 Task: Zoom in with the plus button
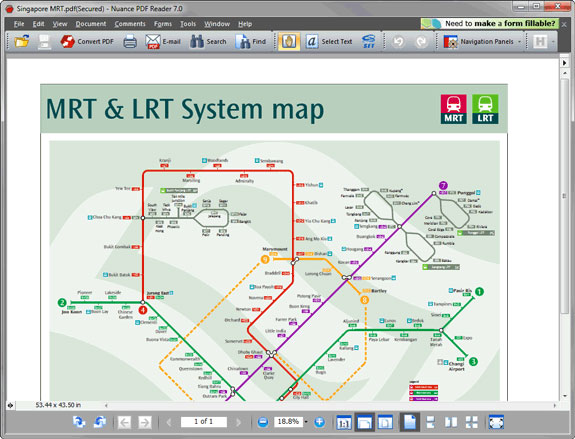pyautogui.click(x=319, y=422)
